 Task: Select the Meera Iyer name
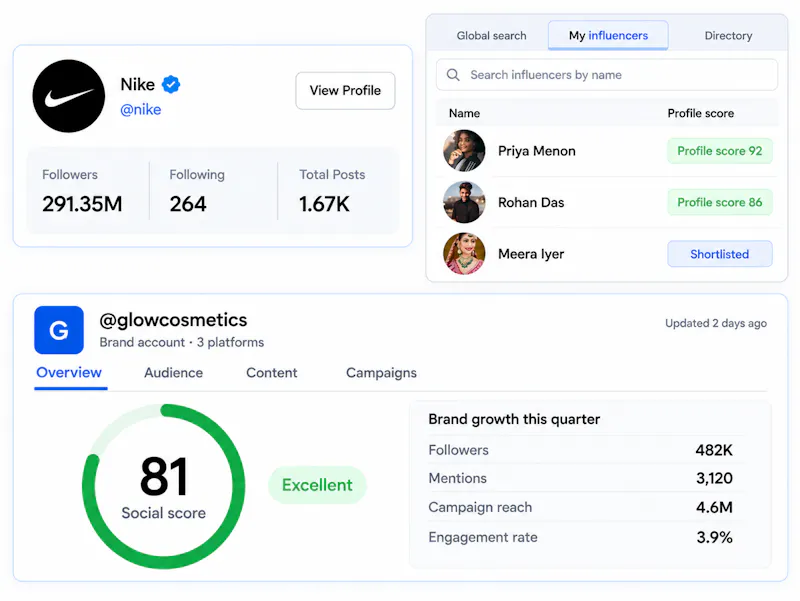click(x=531, y=254)
